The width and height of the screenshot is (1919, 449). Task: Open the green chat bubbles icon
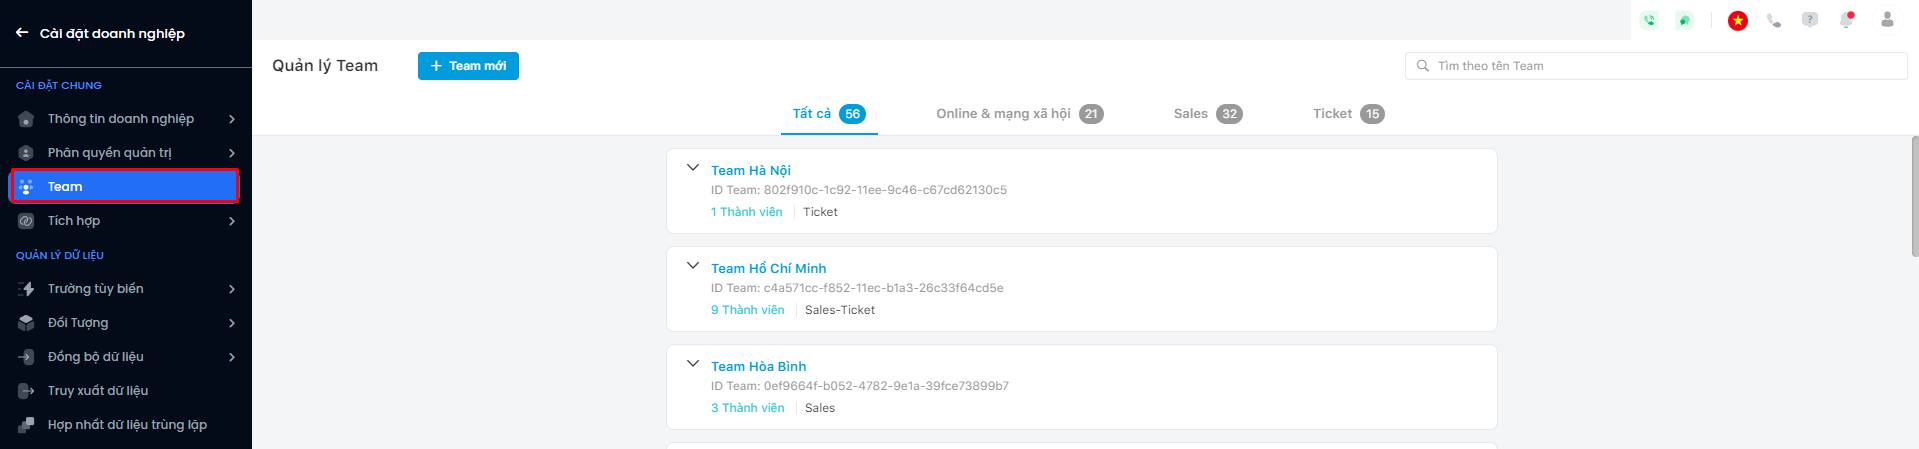coord(1685,20)
